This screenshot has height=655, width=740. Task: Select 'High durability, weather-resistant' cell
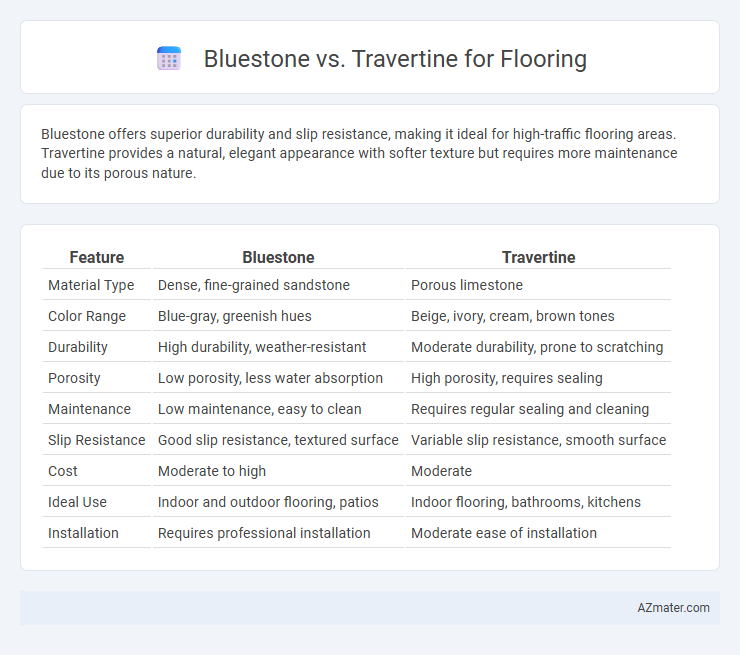[x=262, y=347]
